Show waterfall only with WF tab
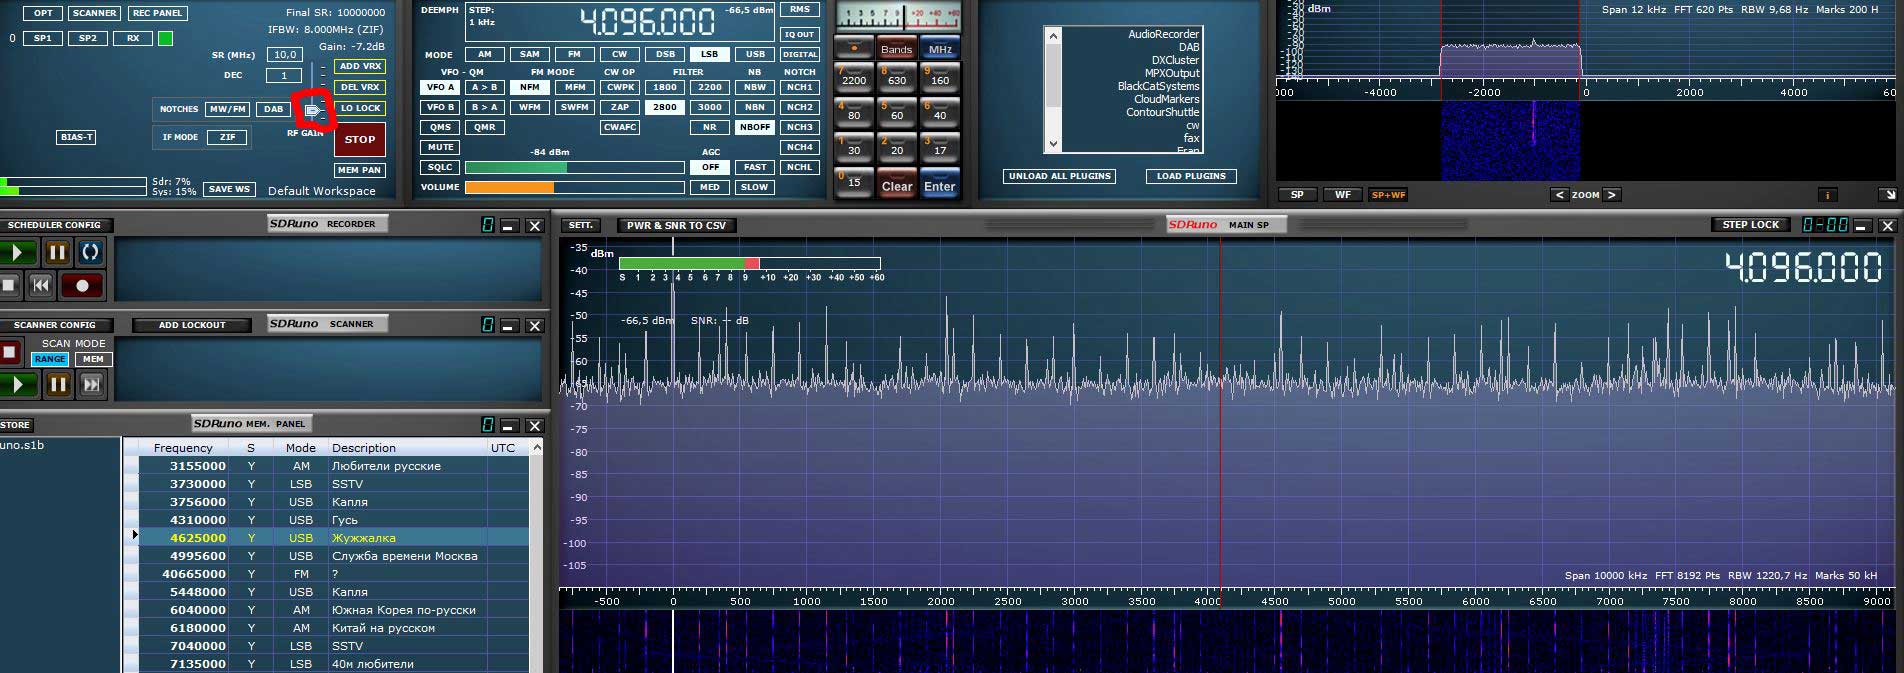 pyautogui.click(x=1343, y=195)
